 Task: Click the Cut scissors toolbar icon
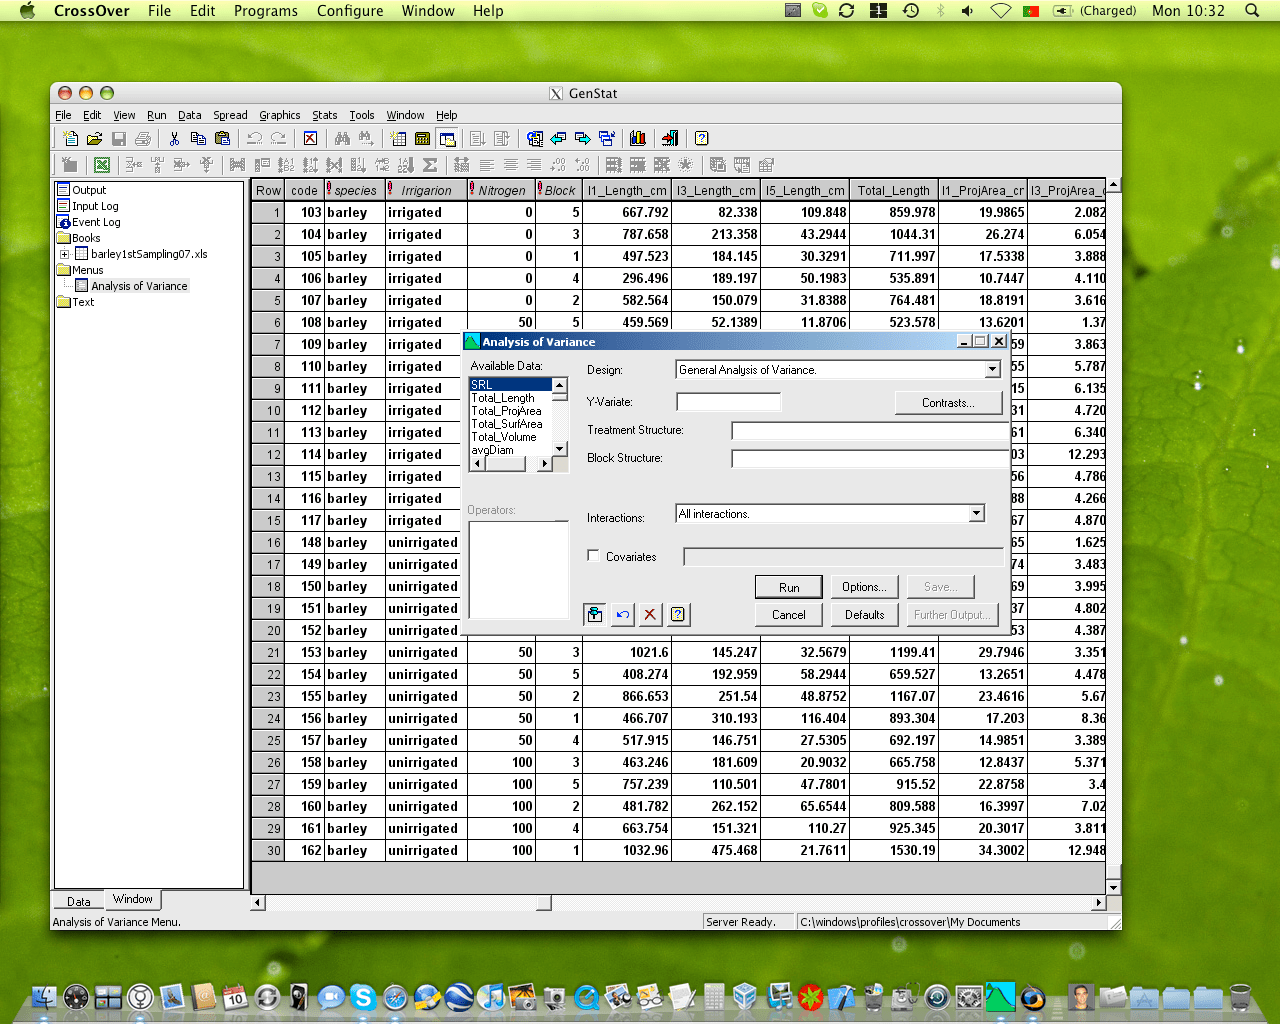tap(174, 139)
